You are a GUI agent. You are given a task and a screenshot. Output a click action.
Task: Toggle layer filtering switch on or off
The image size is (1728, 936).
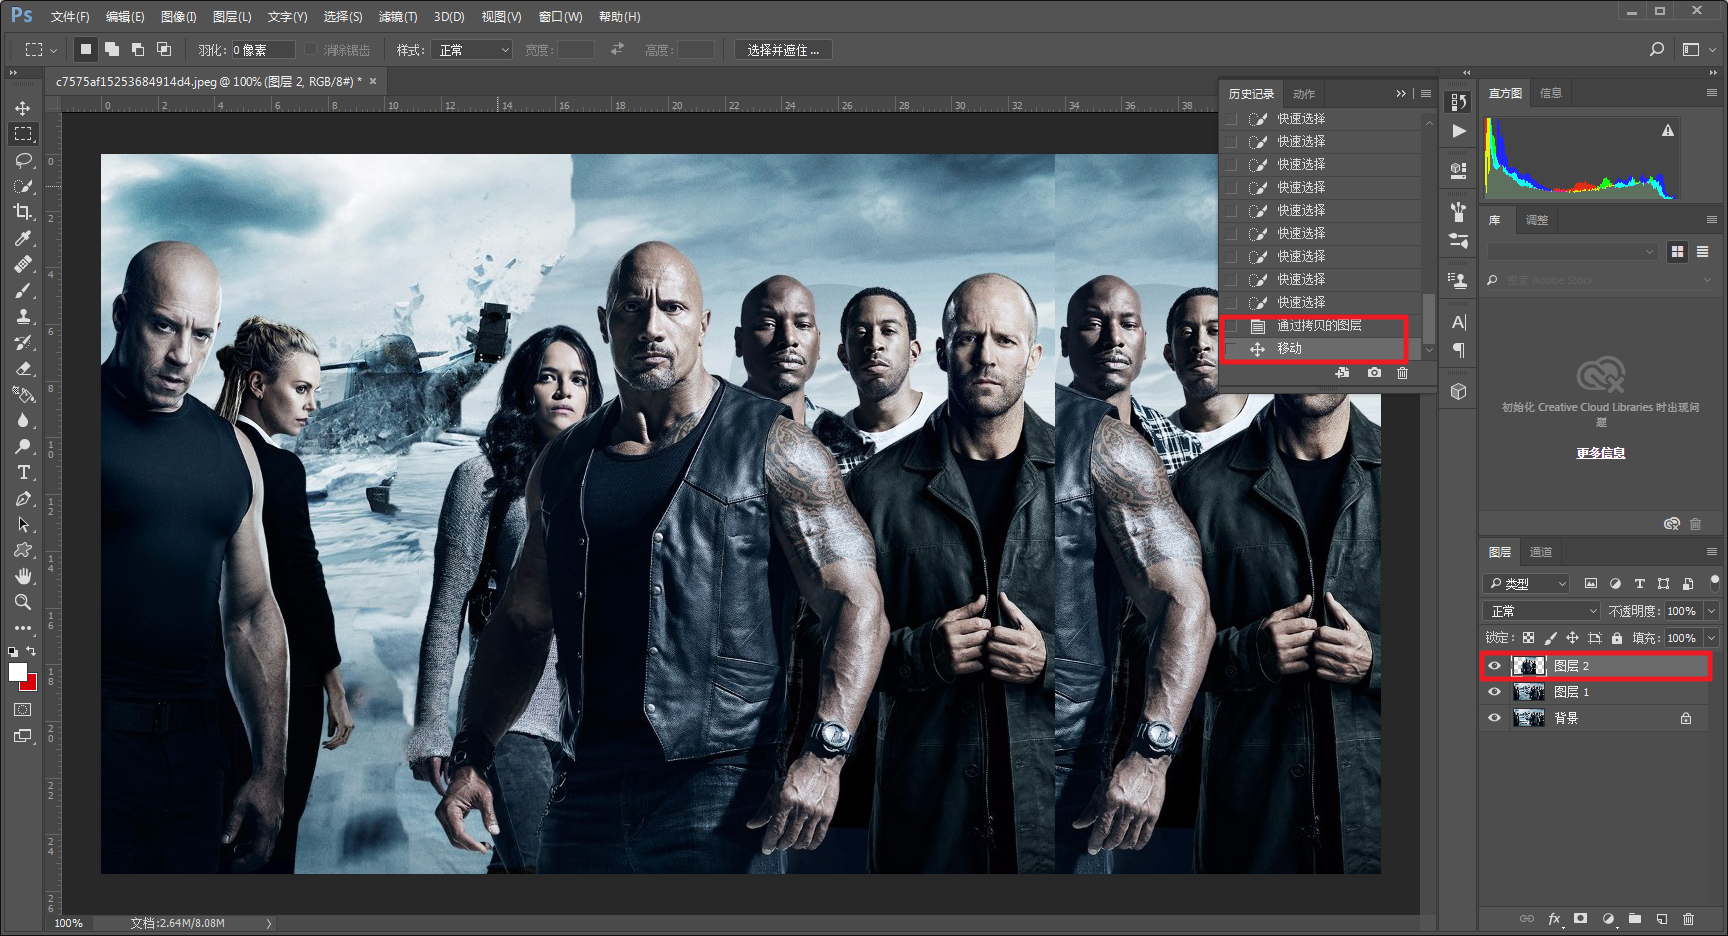pyautogui.click(x=1714, y=582)
